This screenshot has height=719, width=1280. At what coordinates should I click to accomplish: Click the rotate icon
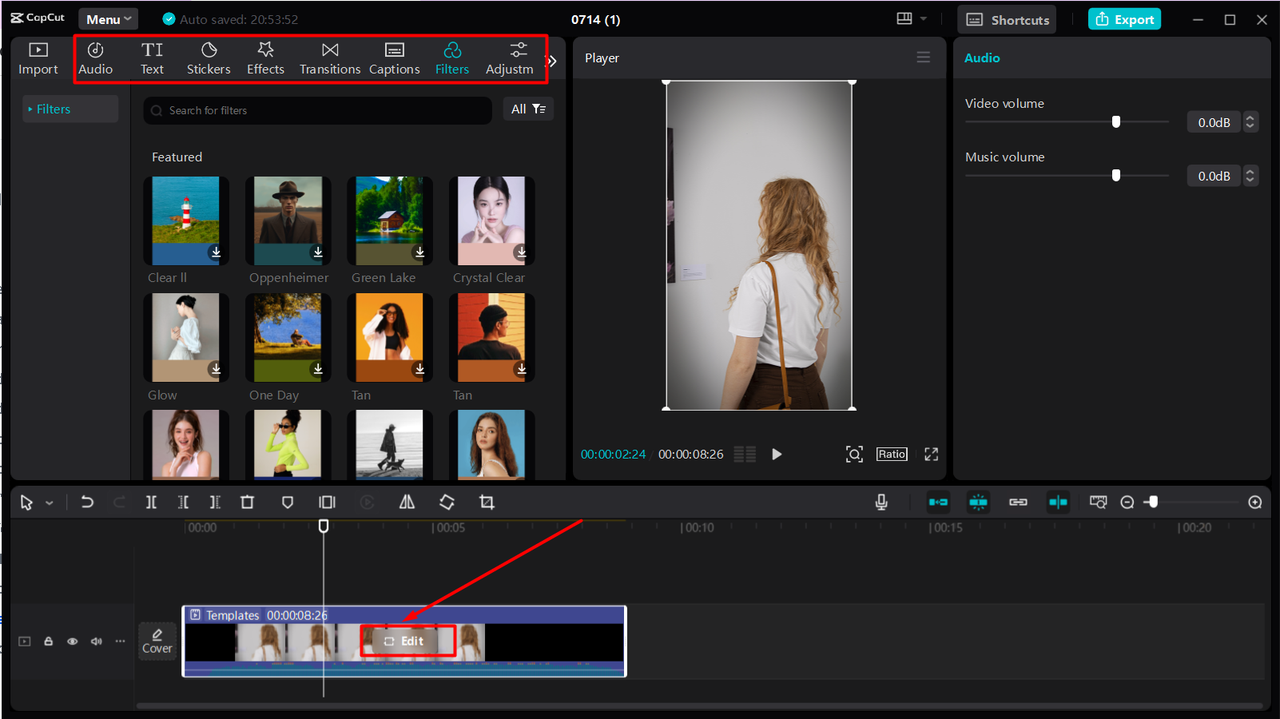click(x=447, y=502)
